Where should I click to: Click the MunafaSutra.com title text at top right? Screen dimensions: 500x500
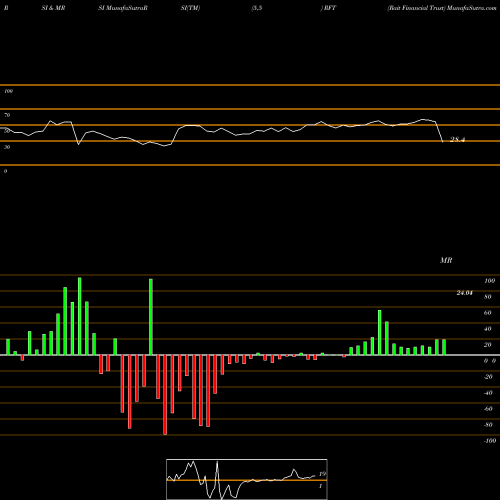tap(471, 8)
